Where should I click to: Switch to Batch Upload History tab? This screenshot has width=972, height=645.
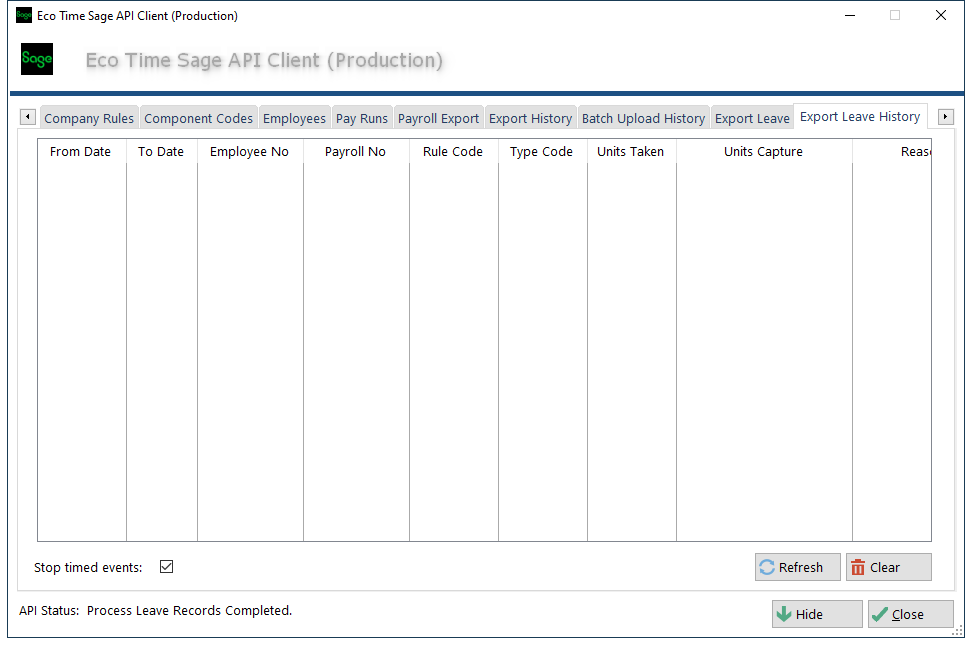(643, 118)
